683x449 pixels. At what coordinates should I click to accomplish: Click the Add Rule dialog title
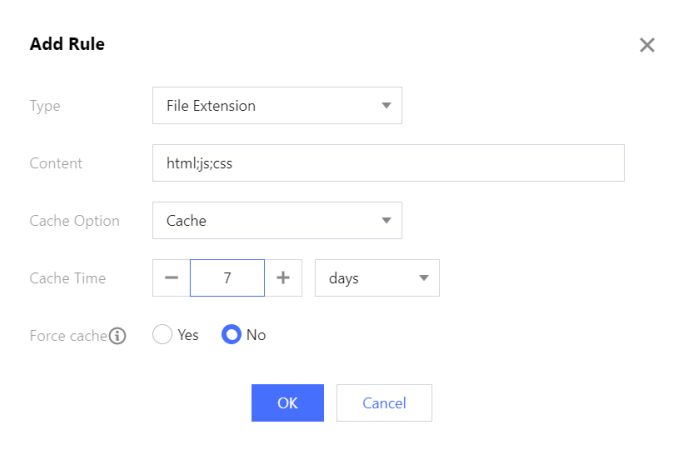point(67,44)
